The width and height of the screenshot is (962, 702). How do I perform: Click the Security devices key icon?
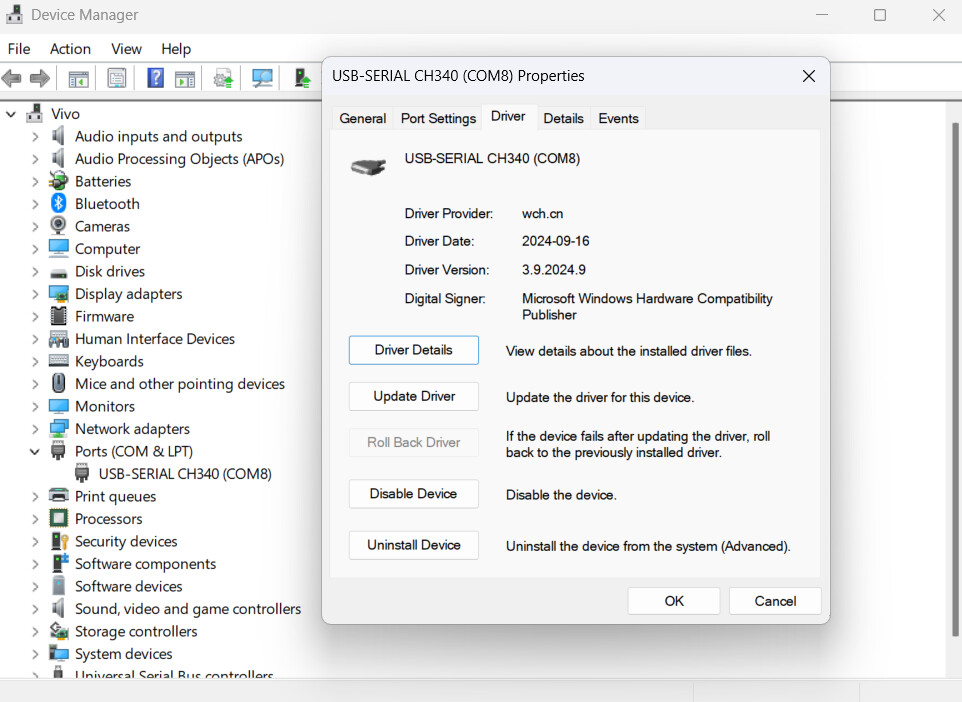coord(60,541)
